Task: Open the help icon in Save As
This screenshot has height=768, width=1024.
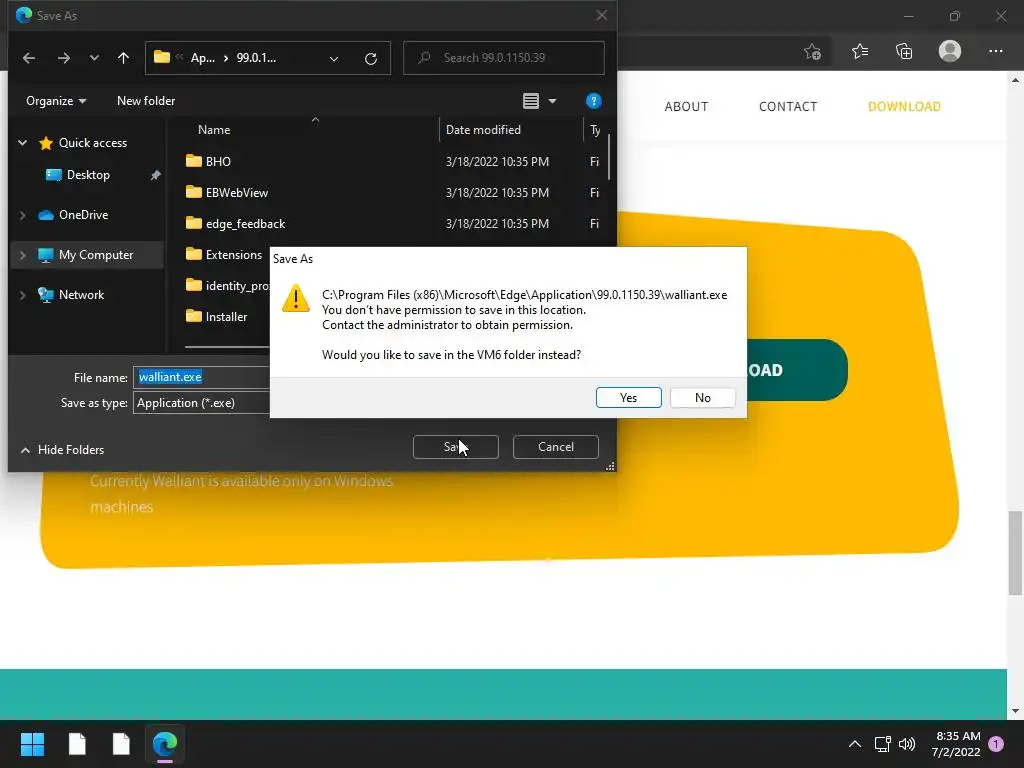Action: 593,101
